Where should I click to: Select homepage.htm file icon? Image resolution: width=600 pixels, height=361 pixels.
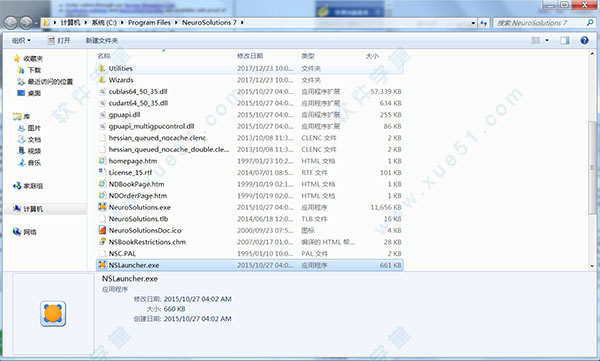[x=102, y=161]
